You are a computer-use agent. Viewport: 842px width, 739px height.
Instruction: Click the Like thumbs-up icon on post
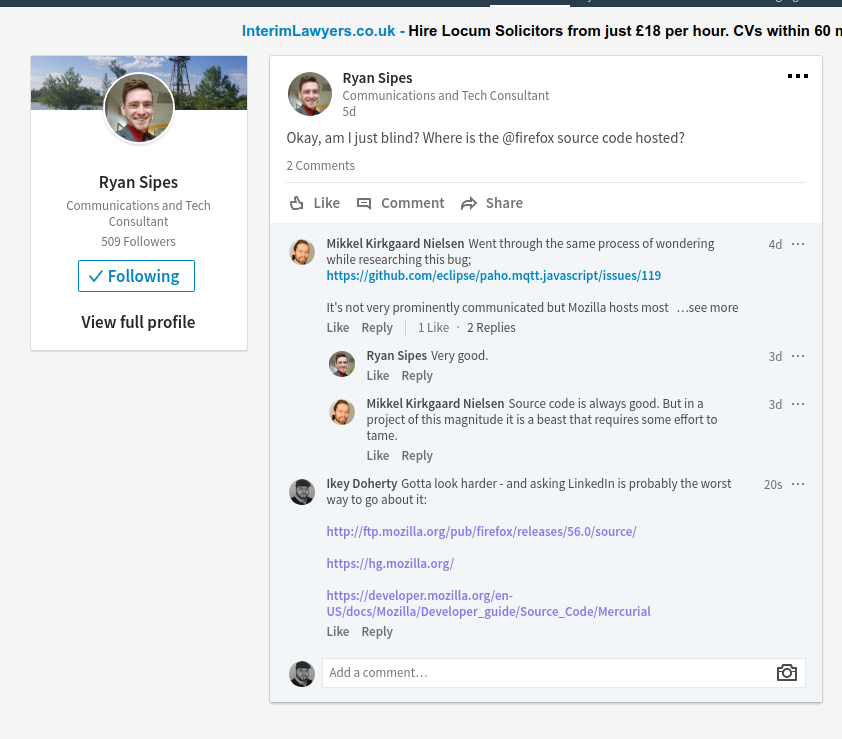click(296, 203)
